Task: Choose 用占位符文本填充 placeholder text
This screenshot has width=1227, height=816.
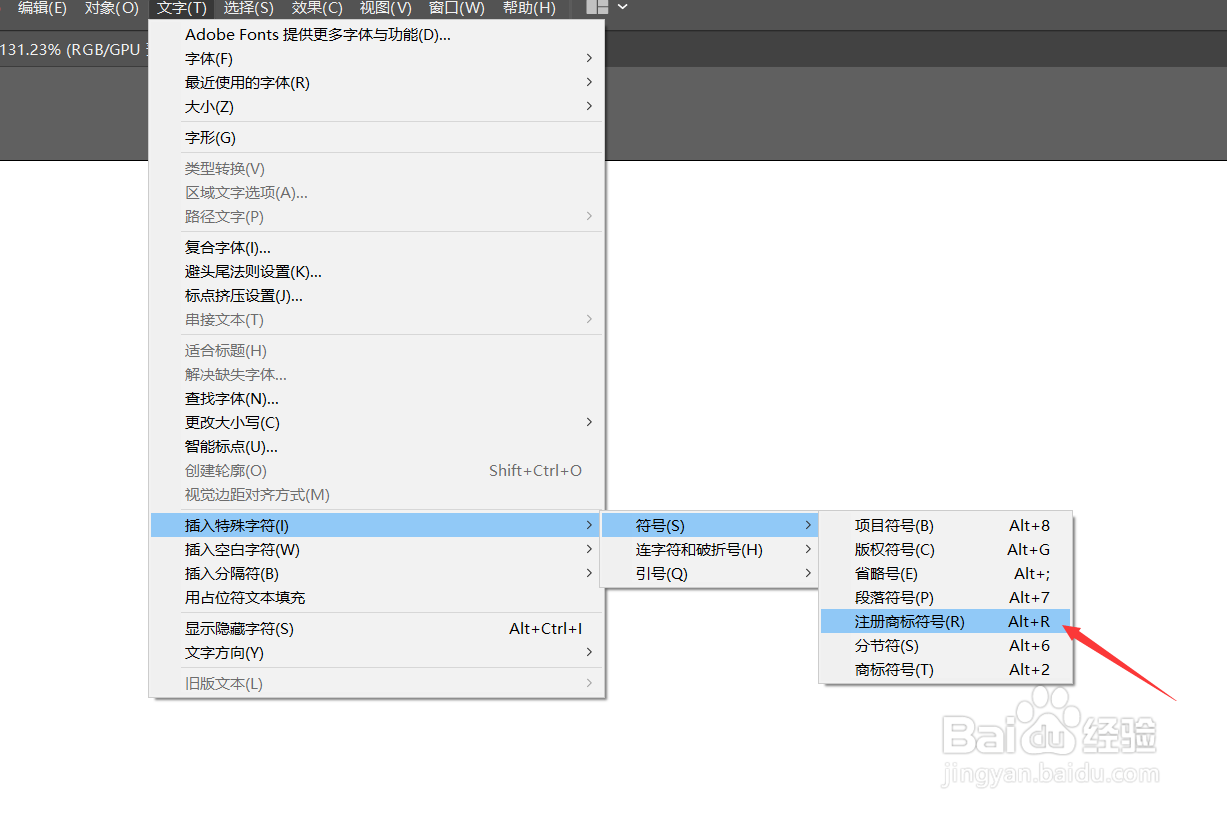Action: coord(244,597)
